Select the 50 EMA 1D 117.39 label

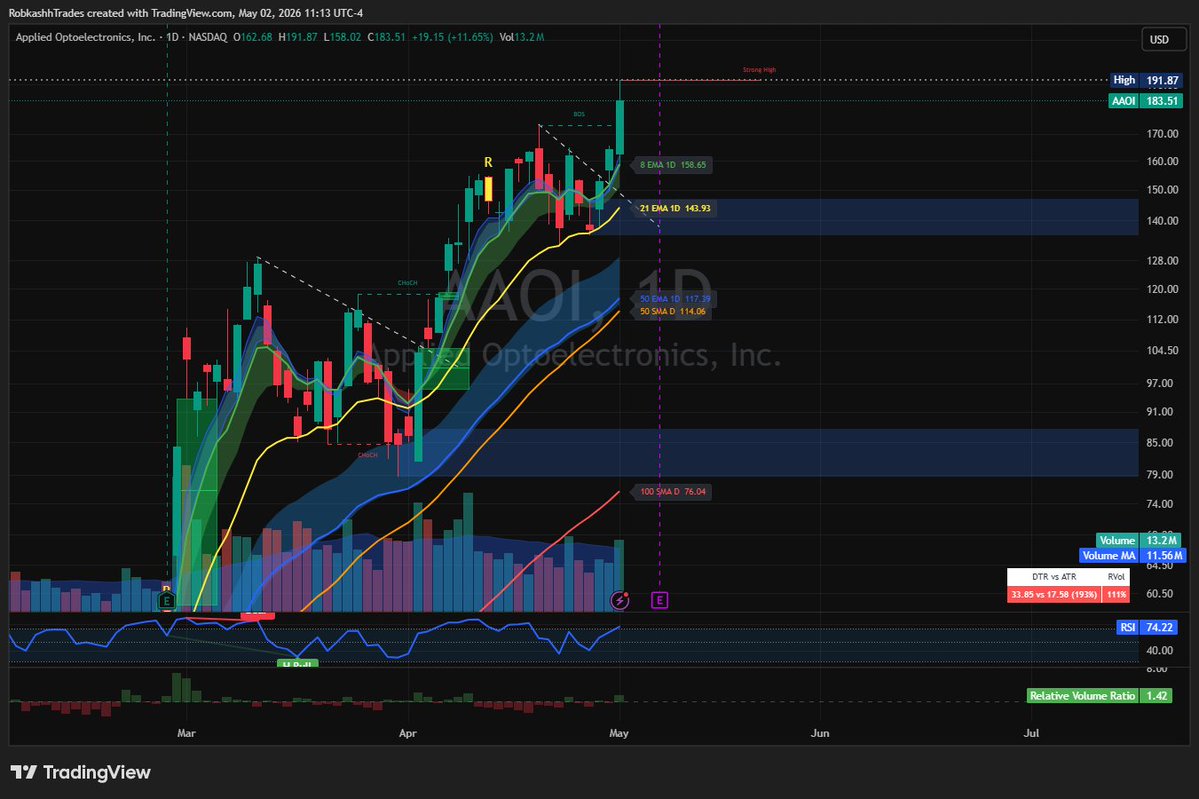coord(675,299)
